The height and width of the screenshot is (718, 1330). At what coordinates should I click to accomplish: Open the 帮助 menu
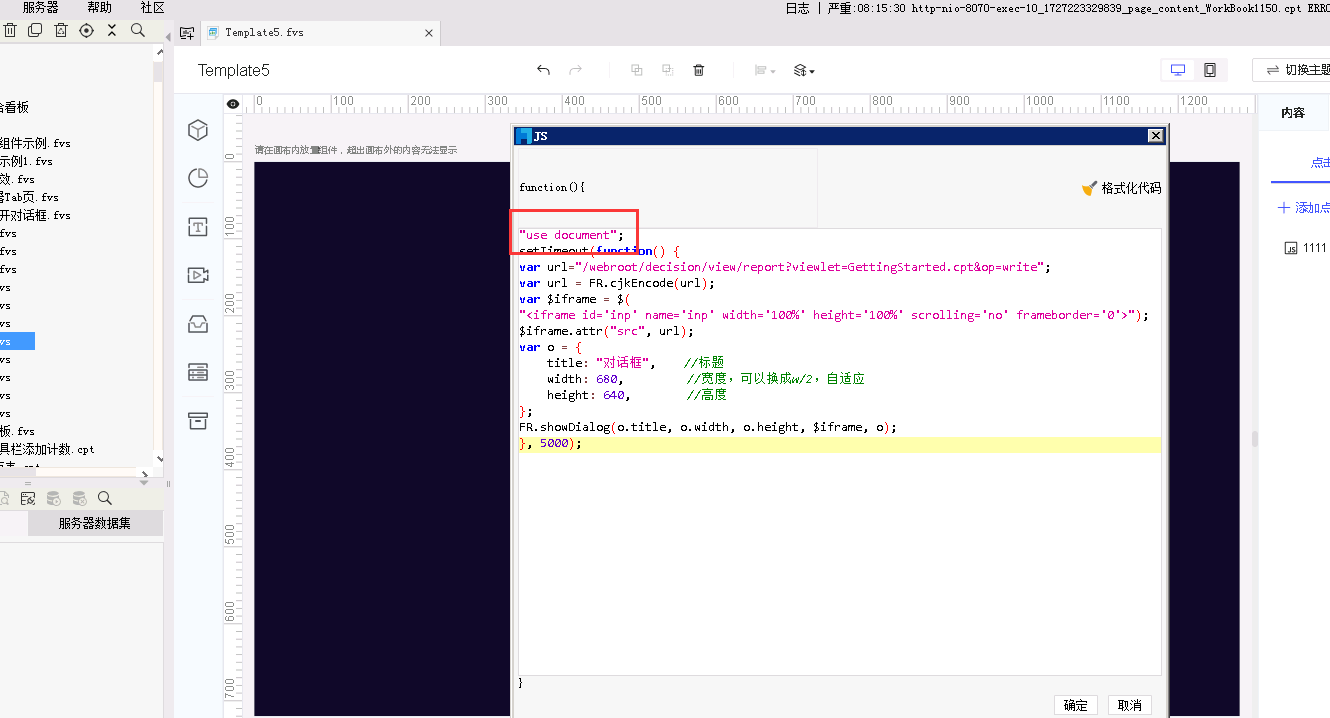tap(99, 7)
